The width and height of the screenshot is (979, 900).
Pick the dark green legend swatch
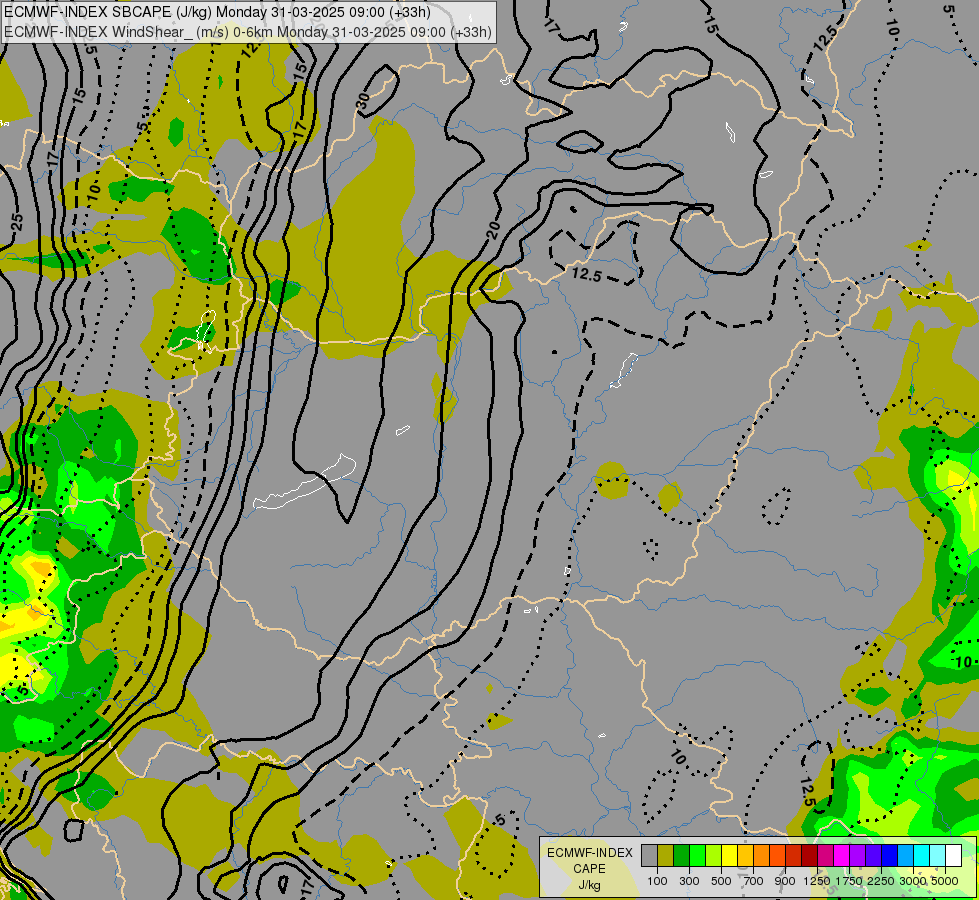(x=681, y=855)
